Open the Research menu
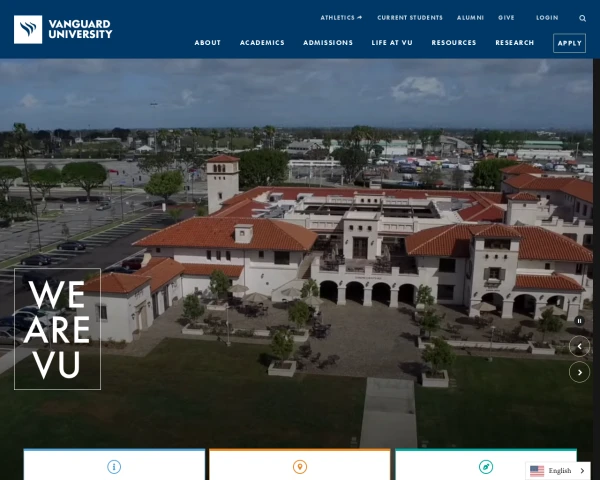The width and height of the screenshot is (600, 480). pyautogui.click(x=515, y=42)
